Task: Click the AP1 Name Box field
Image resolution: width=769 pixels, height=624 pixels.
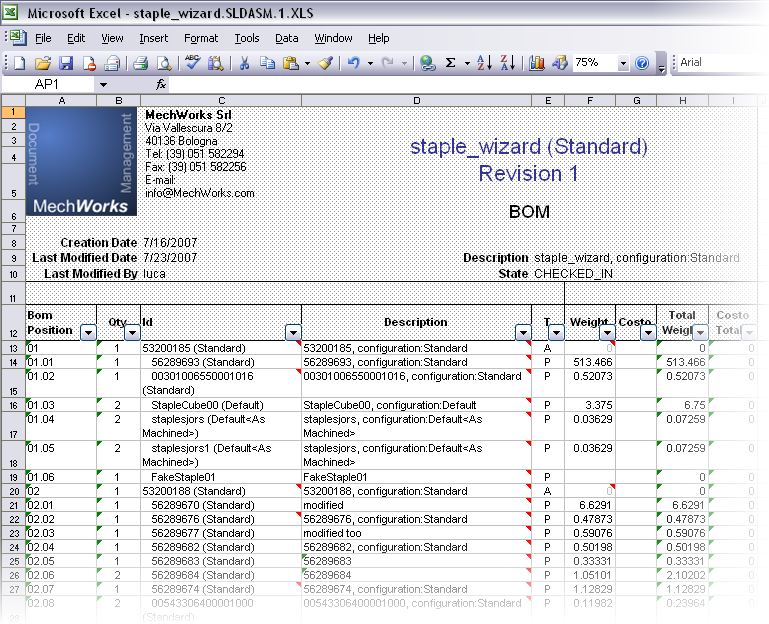Action: (49, 85)
